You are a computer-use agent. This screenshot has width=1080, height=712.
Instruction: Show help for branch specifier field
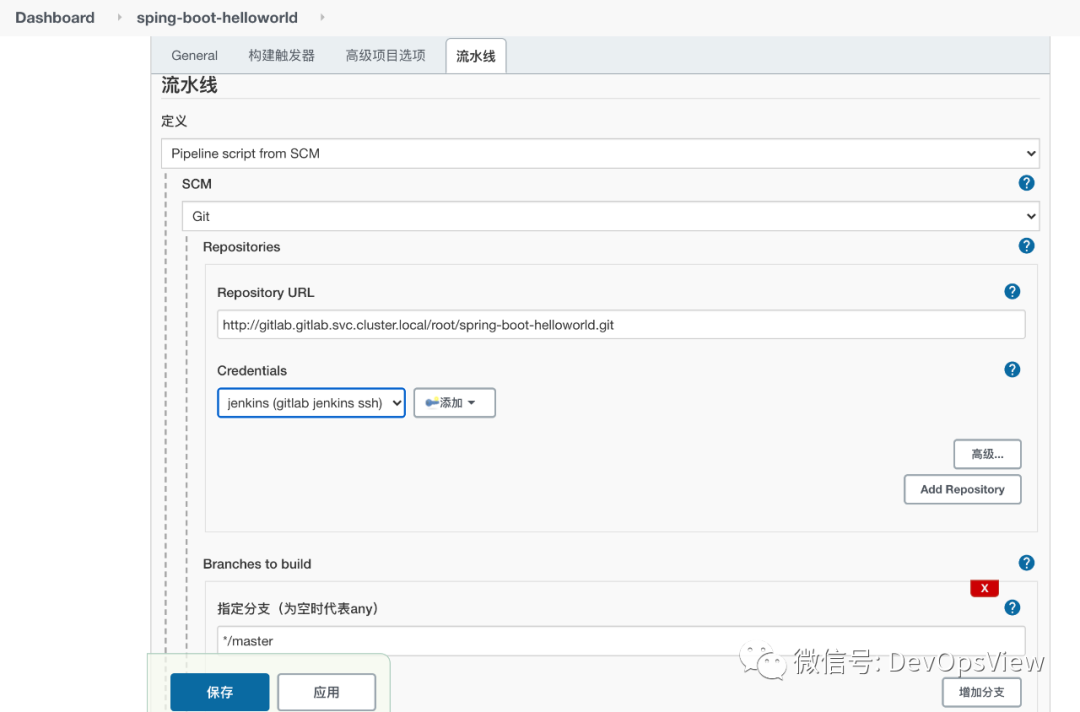point(1012,607)
